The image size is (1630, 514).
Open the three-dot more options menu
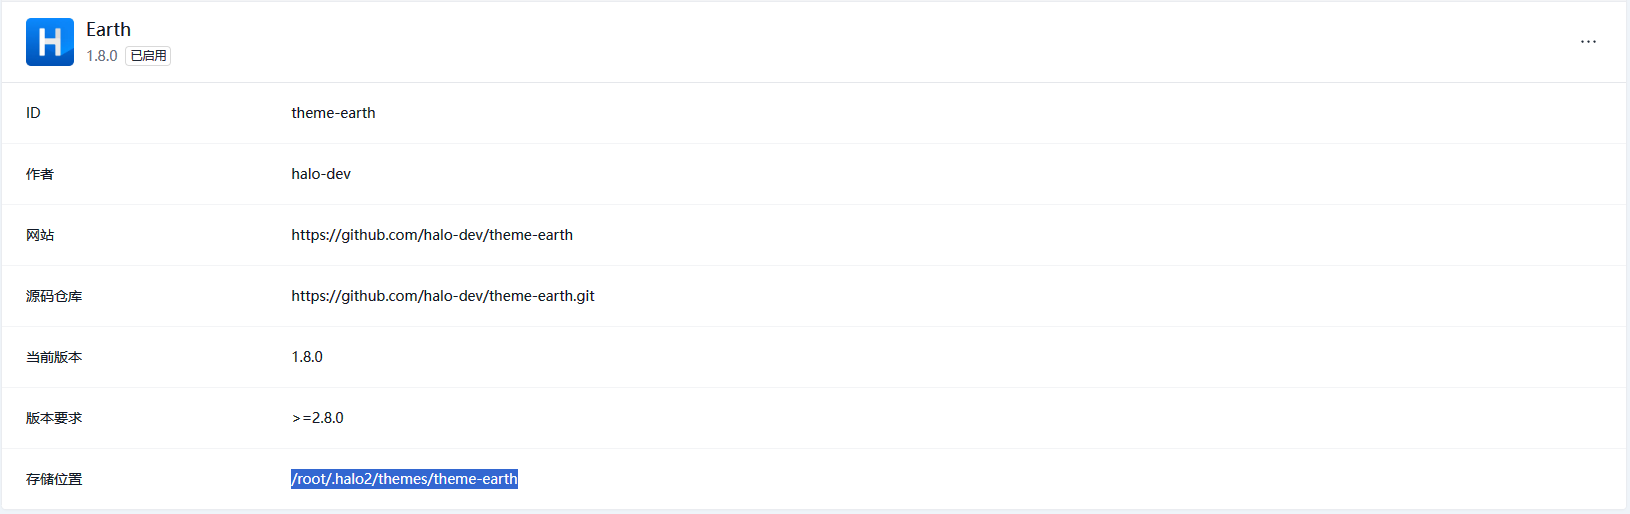(x=1588, y=42)
